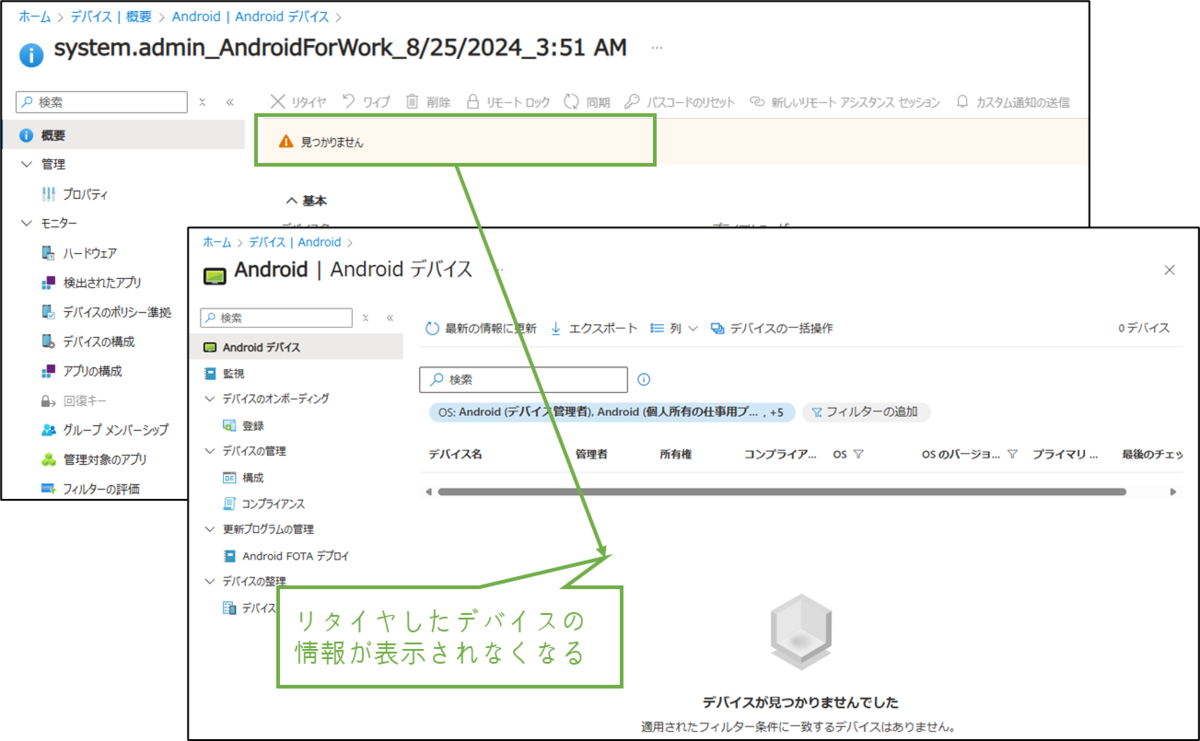Collapse back window sidebar with double chevron
1200x741 pixels.
tap(229, 102)
